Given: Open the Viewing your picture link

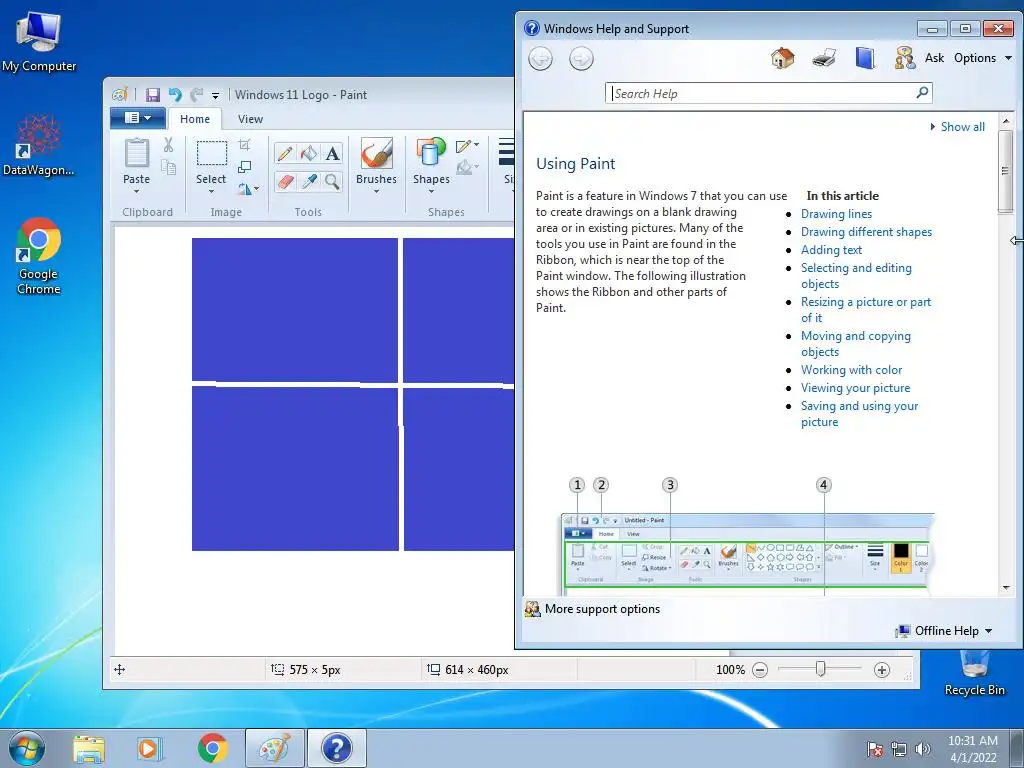Looking at the screenshot, I should (x=855, y=388).
